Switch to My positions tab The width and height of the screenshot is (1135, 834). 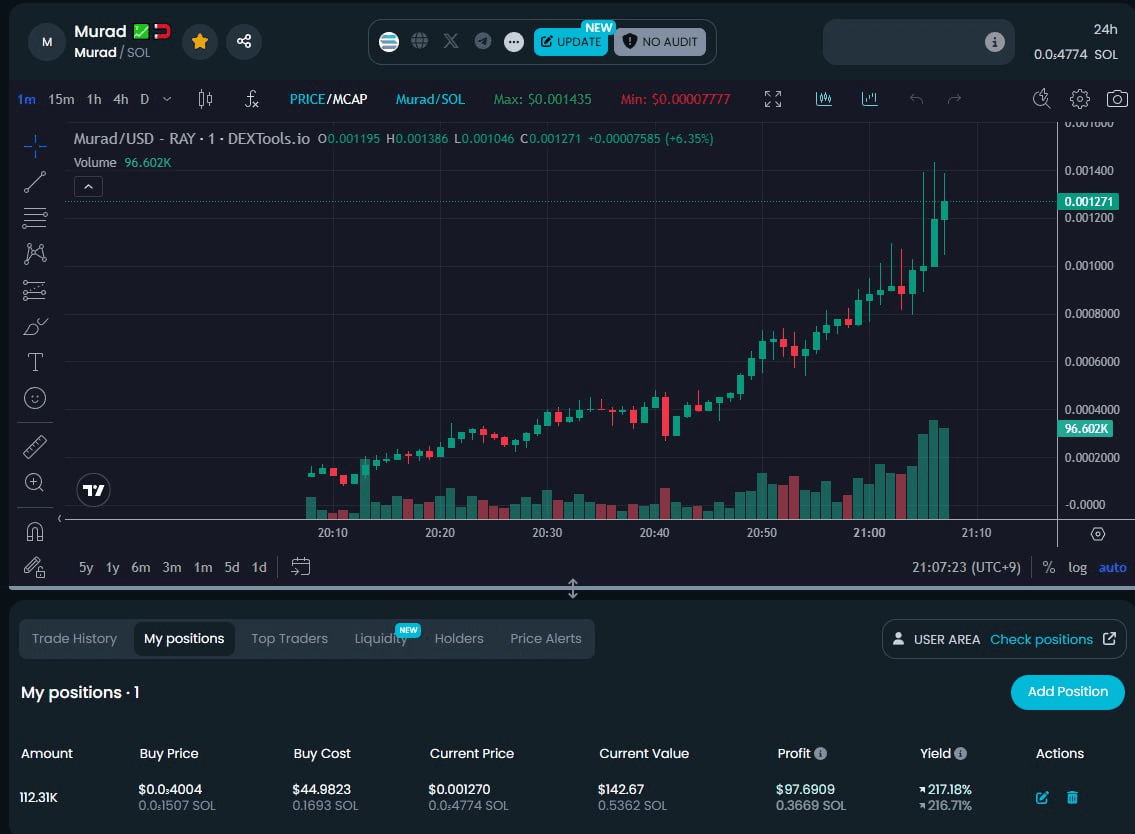pyautogui.click(x=184, y=639)
